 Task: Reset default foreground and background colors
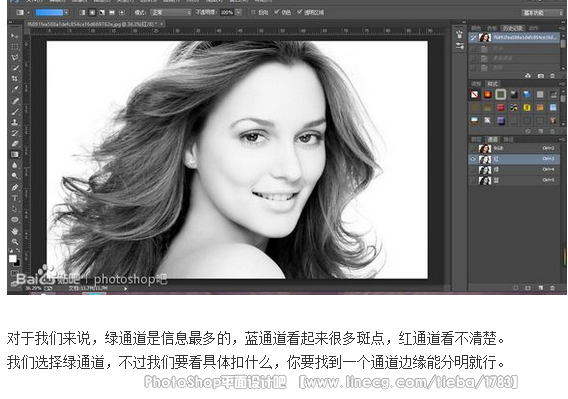tap(11, 250)
